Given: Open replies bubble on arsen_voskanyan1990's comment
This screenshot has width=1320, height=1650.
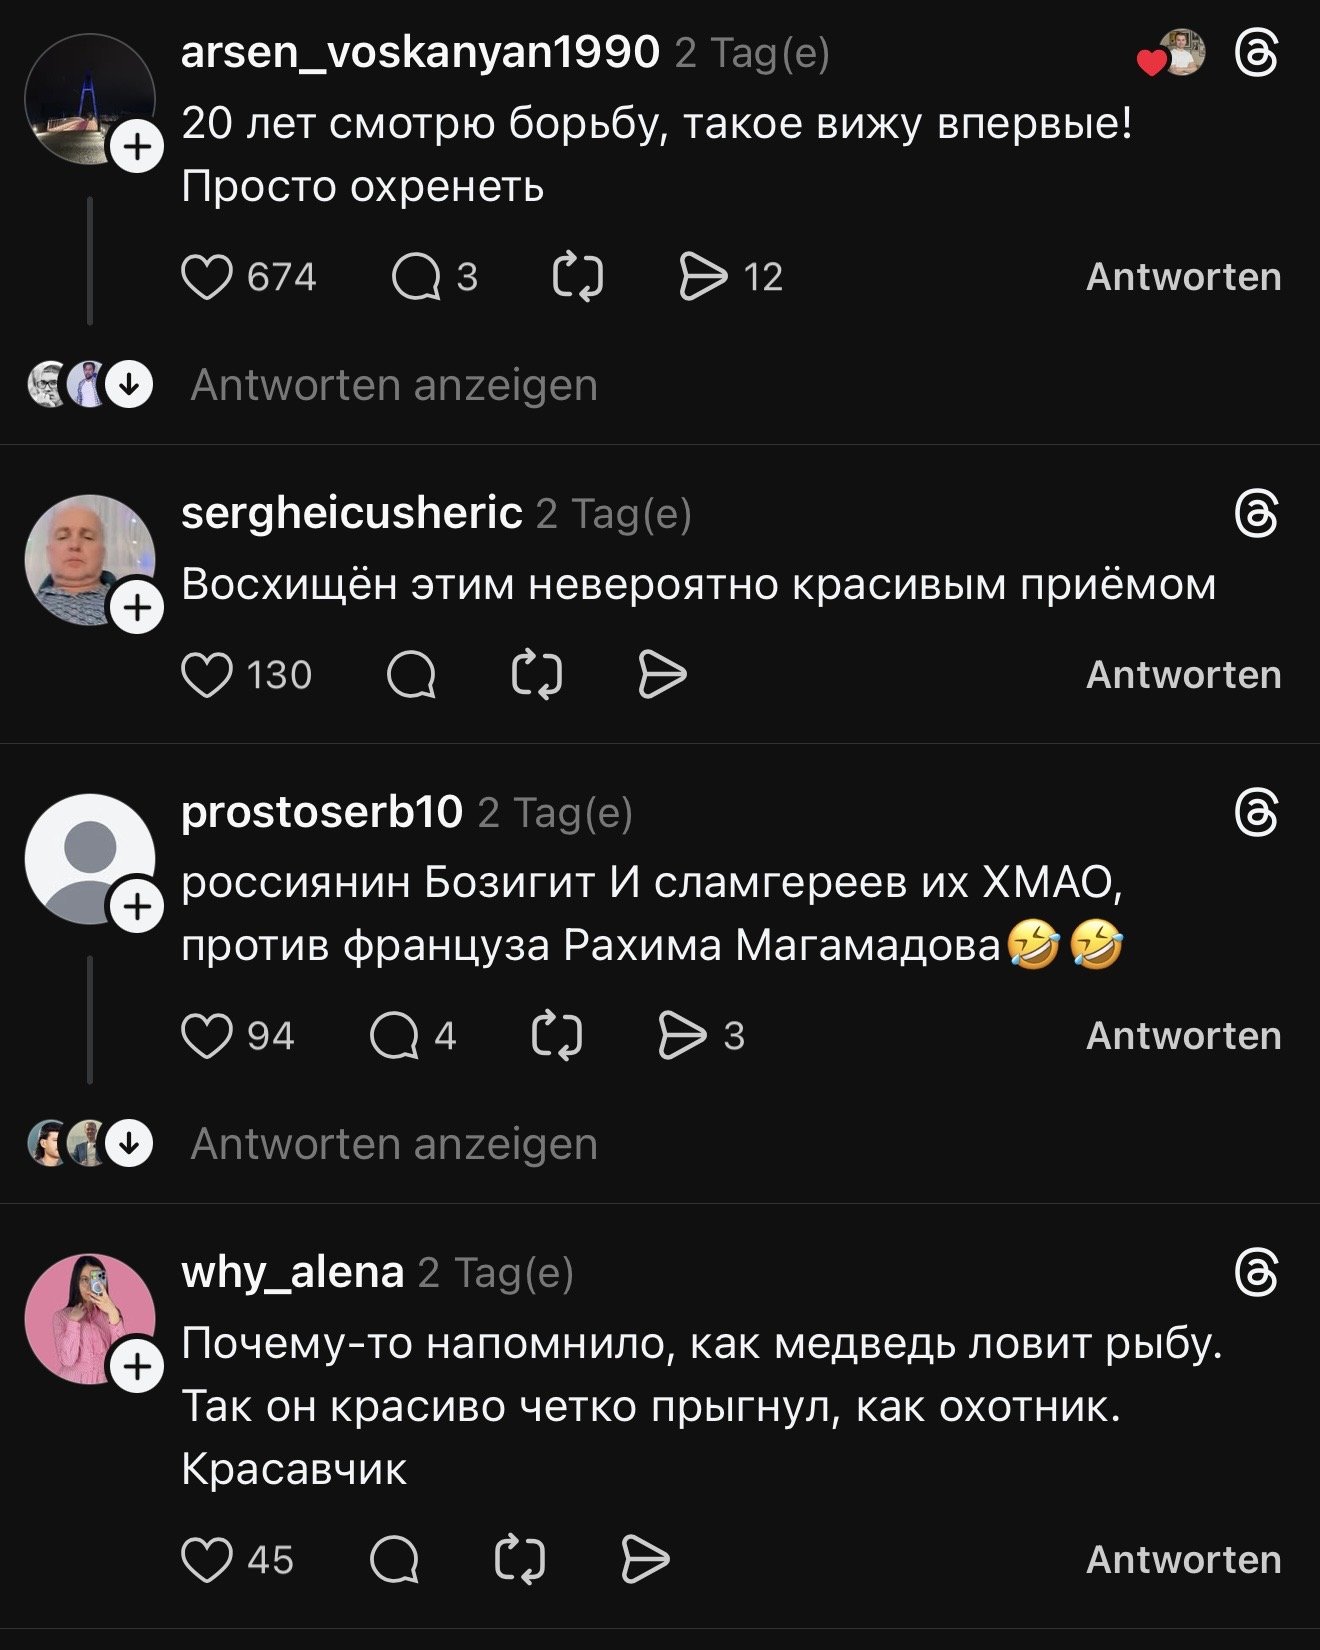Looking at the screenshot, I should [x=416, y=277].
